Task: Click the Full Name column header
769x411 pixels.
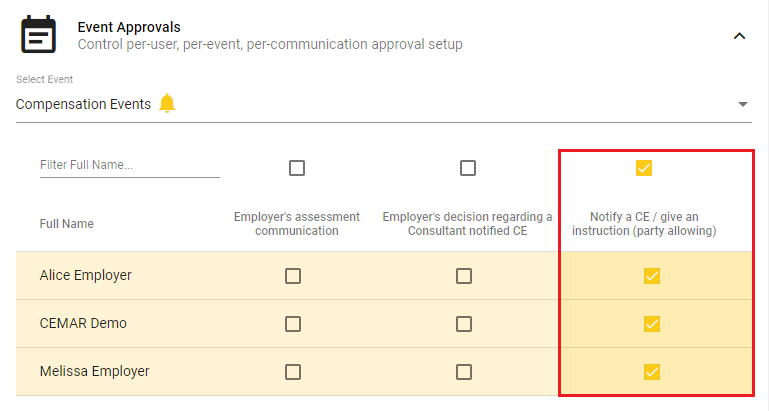Action: 67,224
